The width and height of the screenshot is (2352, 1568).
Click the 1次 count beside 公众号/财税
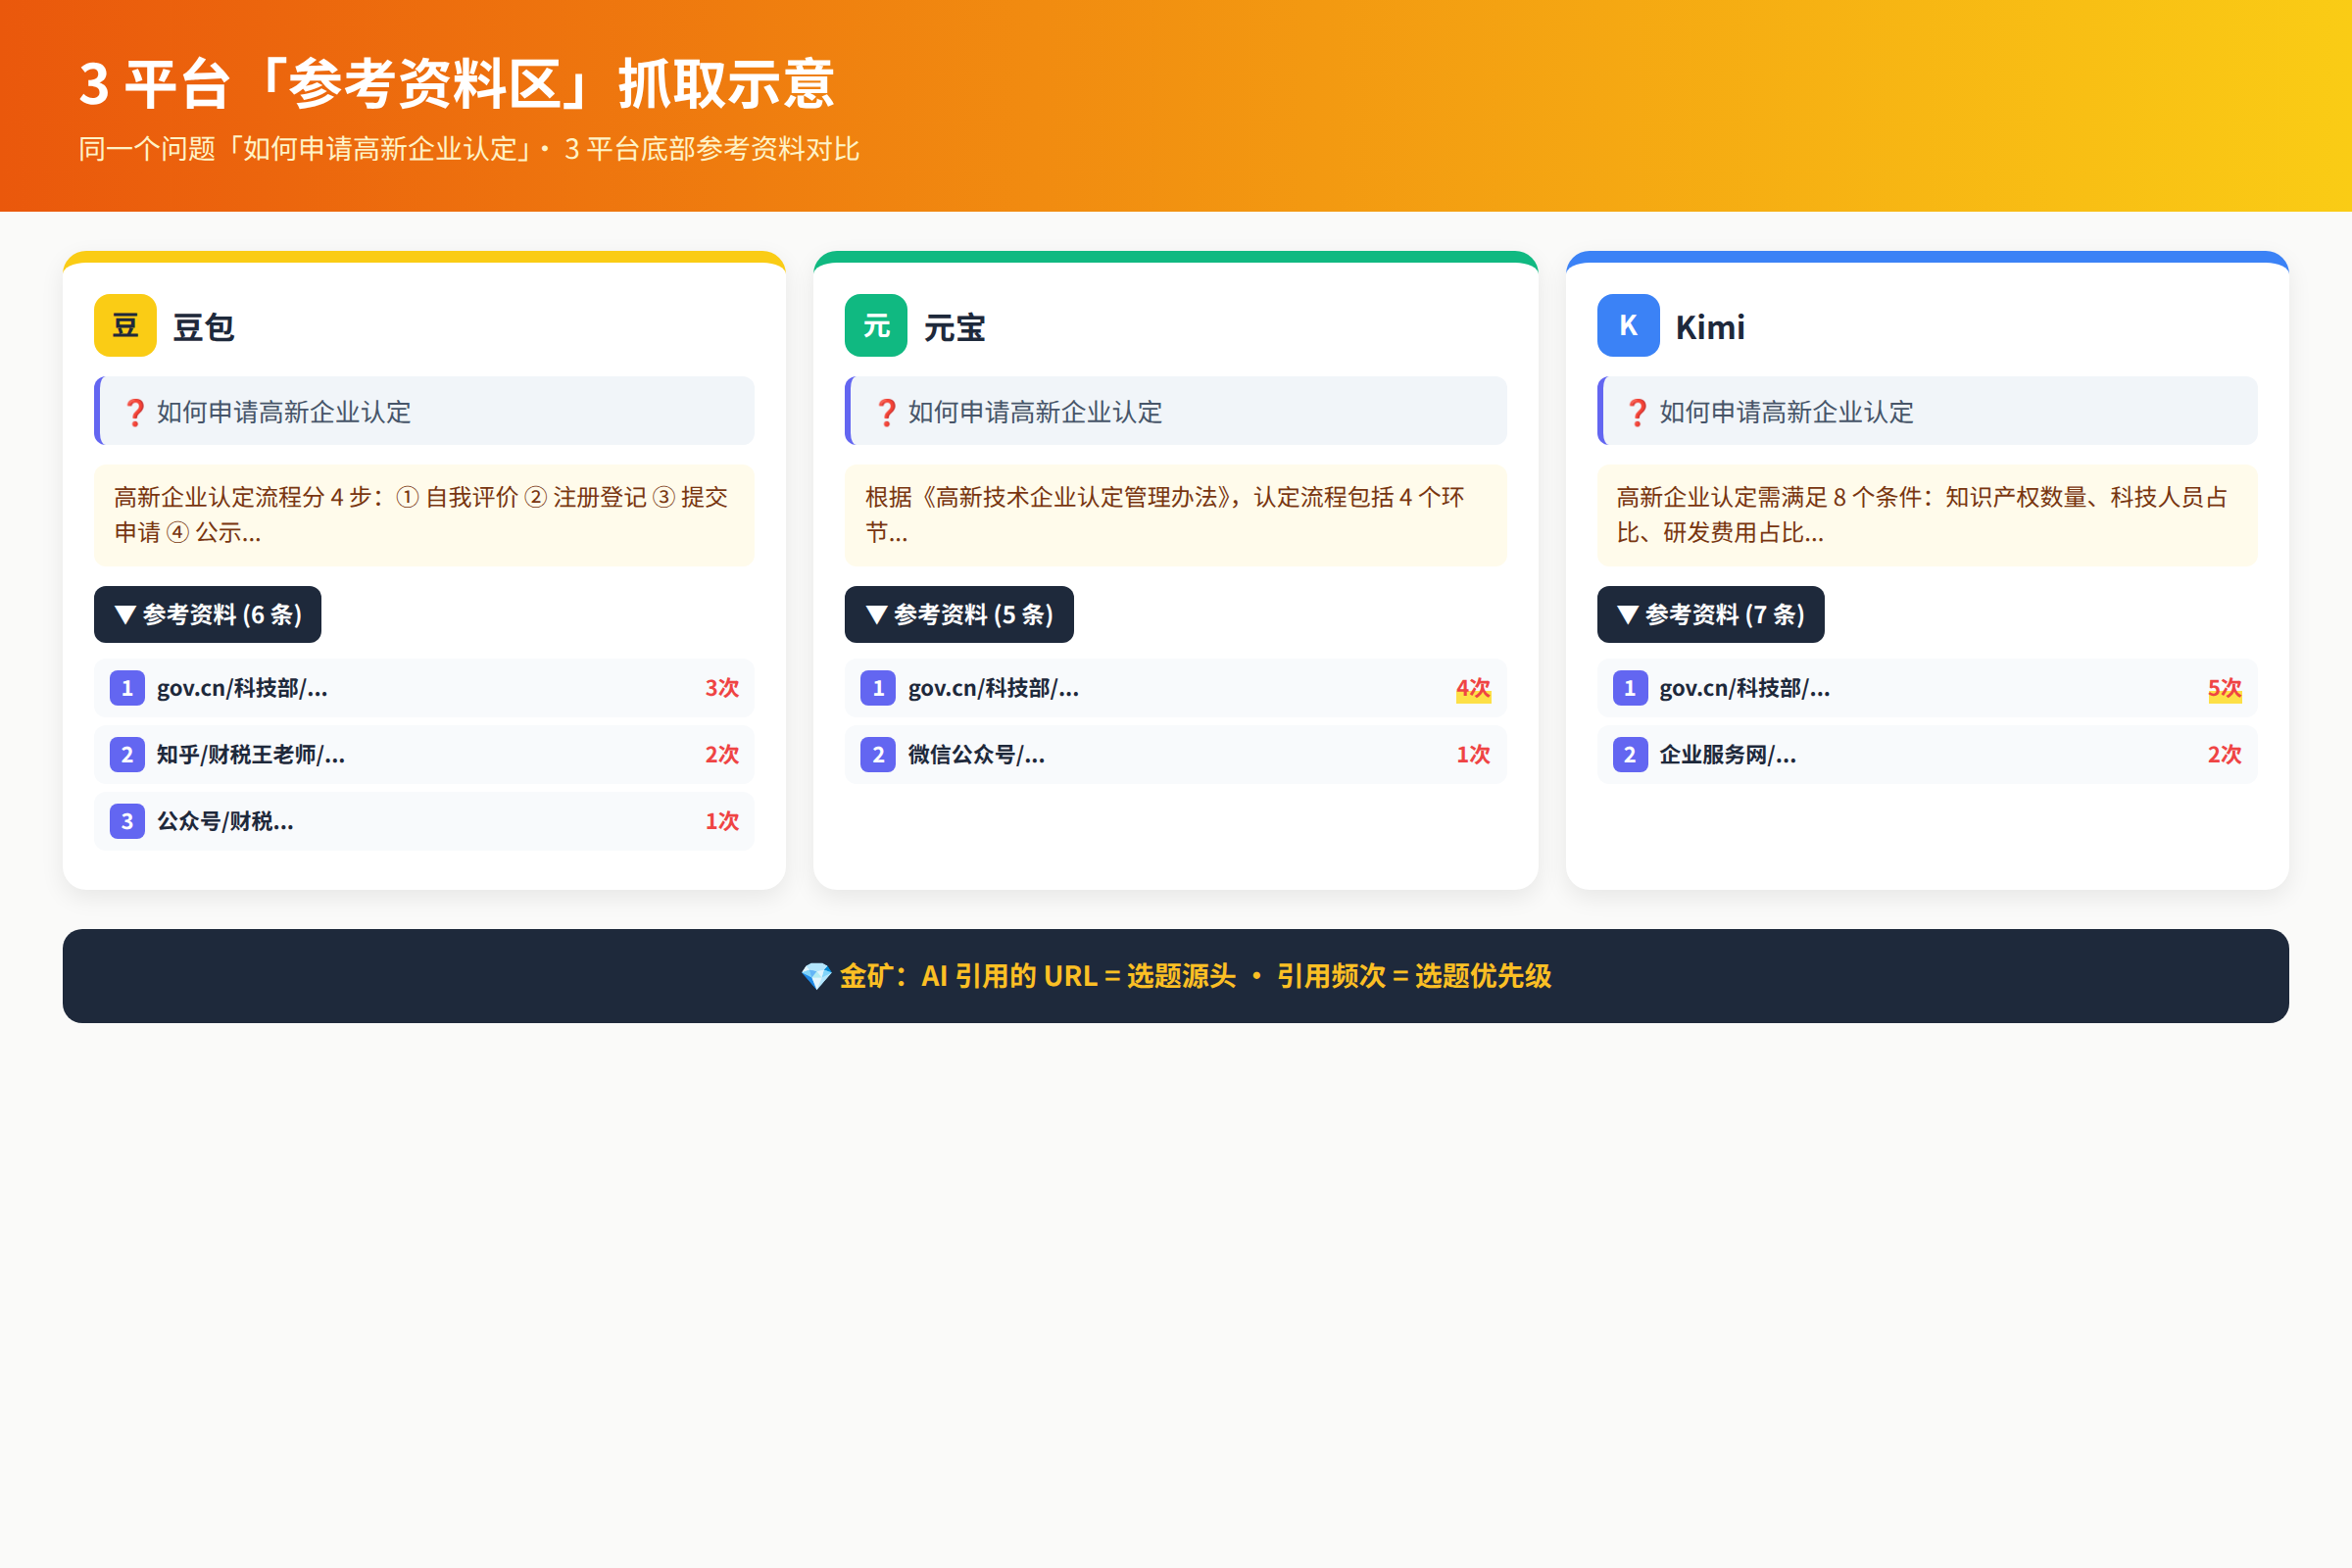point(722,821)
